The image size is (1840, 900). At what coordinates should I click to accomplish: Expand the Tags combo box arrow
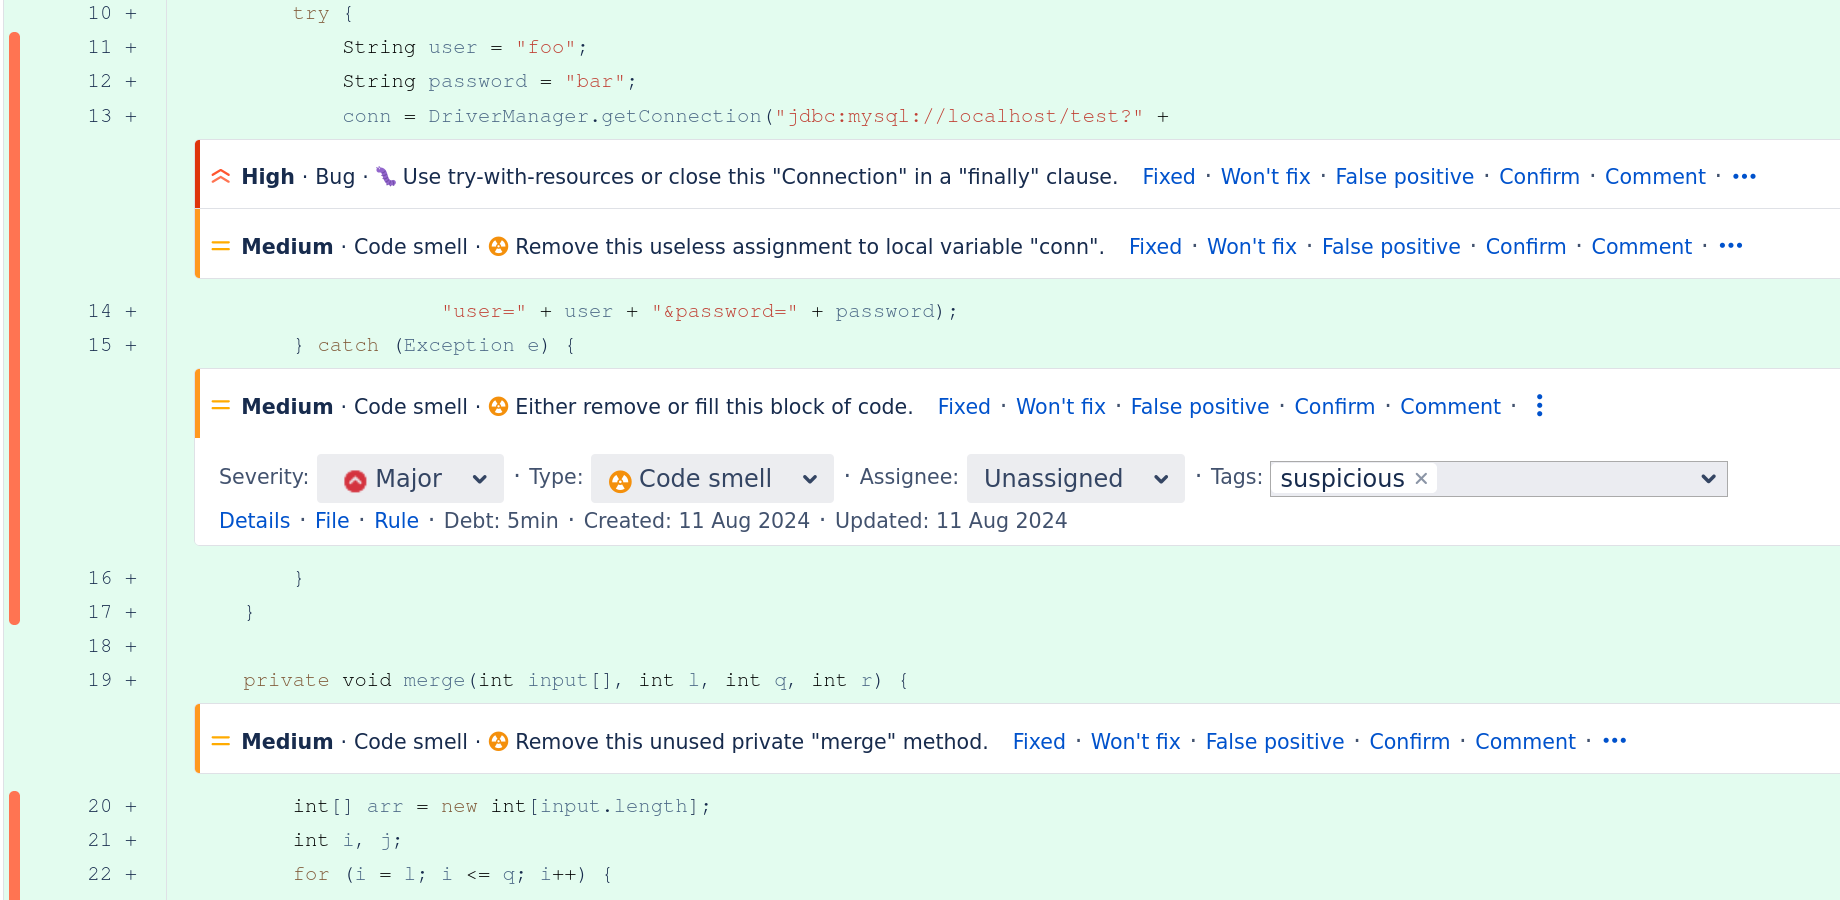[x=1708, y=479]
